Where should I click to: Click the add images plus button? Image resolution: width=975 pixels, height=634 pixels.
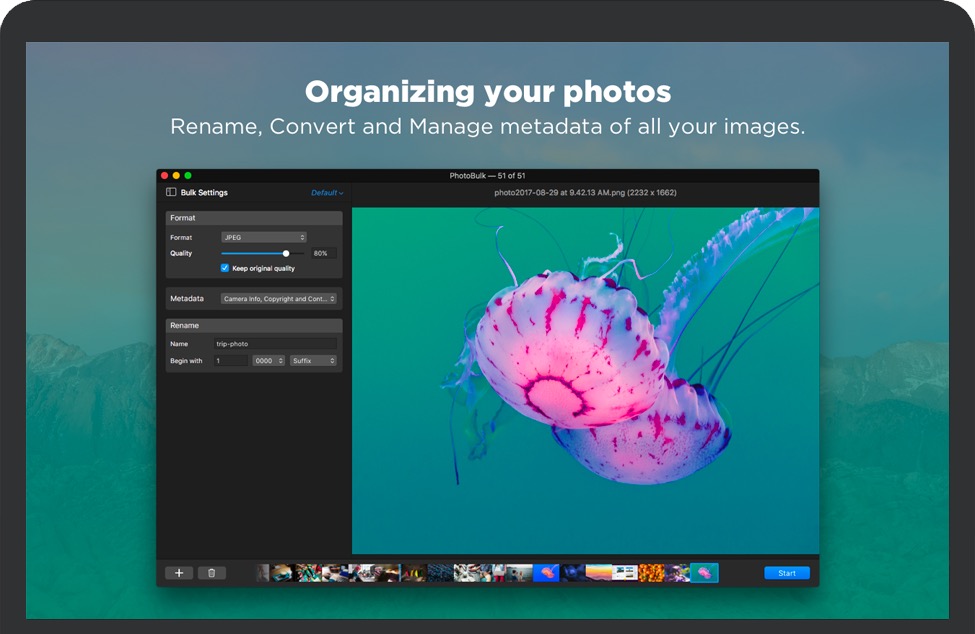tap(179, 573)
